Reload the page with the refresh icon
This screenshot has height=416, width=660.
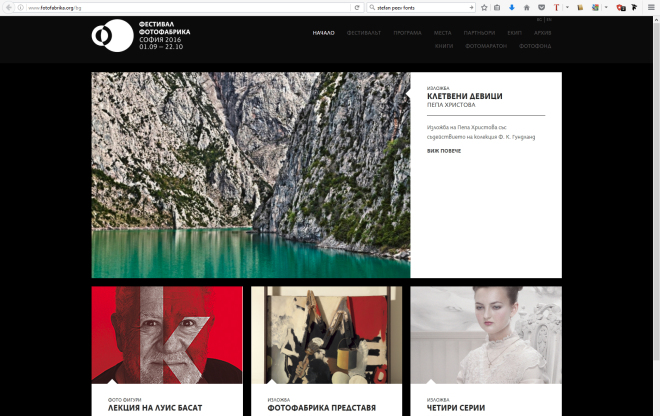click(357, 7)
